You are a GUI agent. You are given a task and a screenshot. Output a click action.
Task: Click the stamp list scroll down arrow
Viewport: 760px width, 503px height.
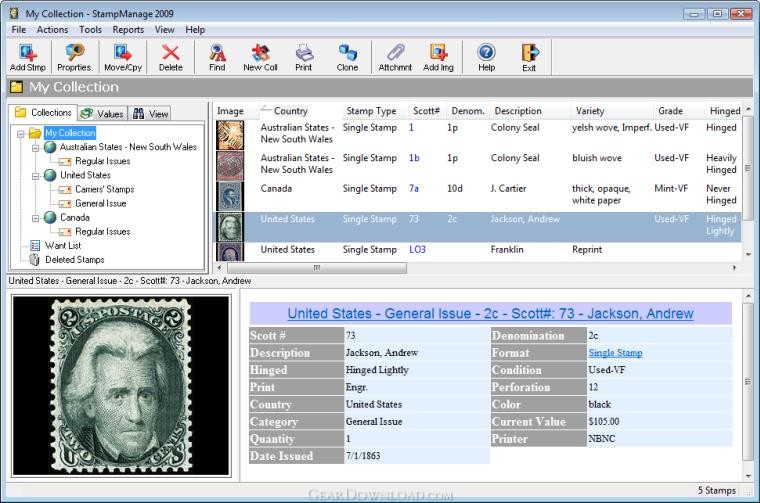[x=748, y=255]
